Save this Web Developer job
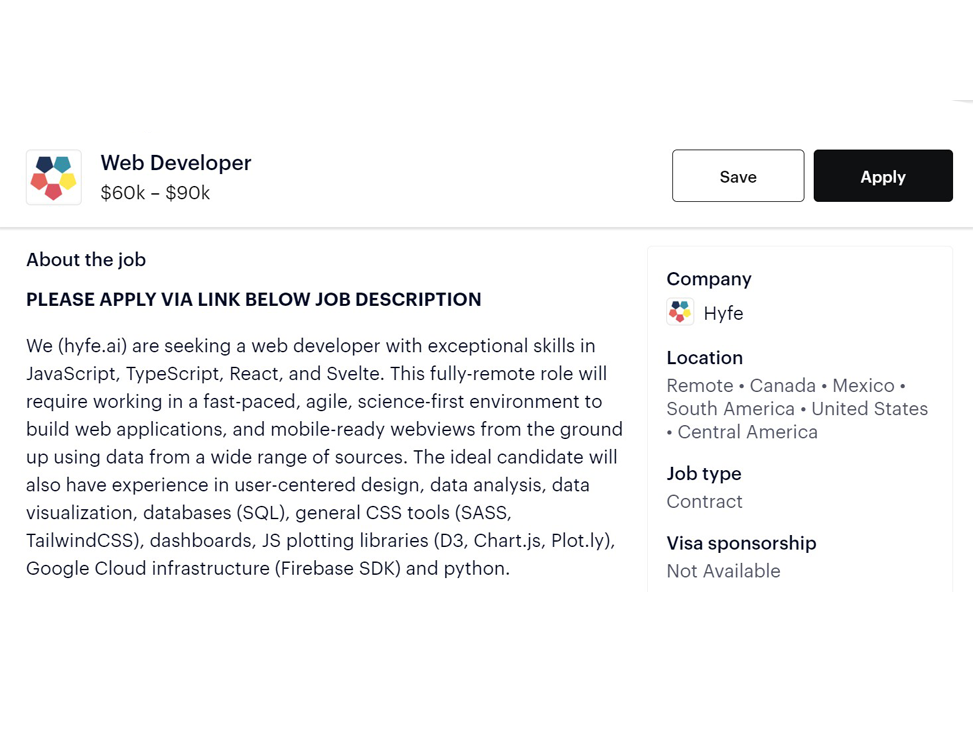Viewport: 973px width, 743px height. [x=738, y=176]
